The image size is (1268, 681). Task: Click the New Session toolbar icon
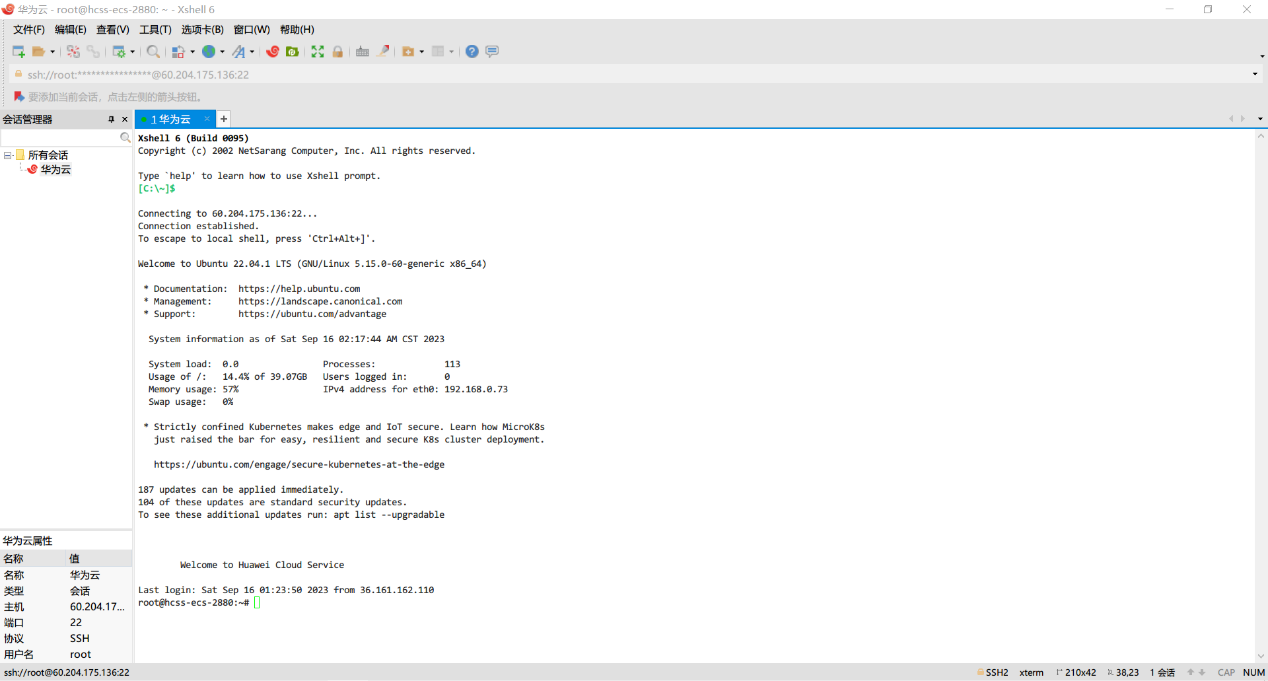coord(19,51)
